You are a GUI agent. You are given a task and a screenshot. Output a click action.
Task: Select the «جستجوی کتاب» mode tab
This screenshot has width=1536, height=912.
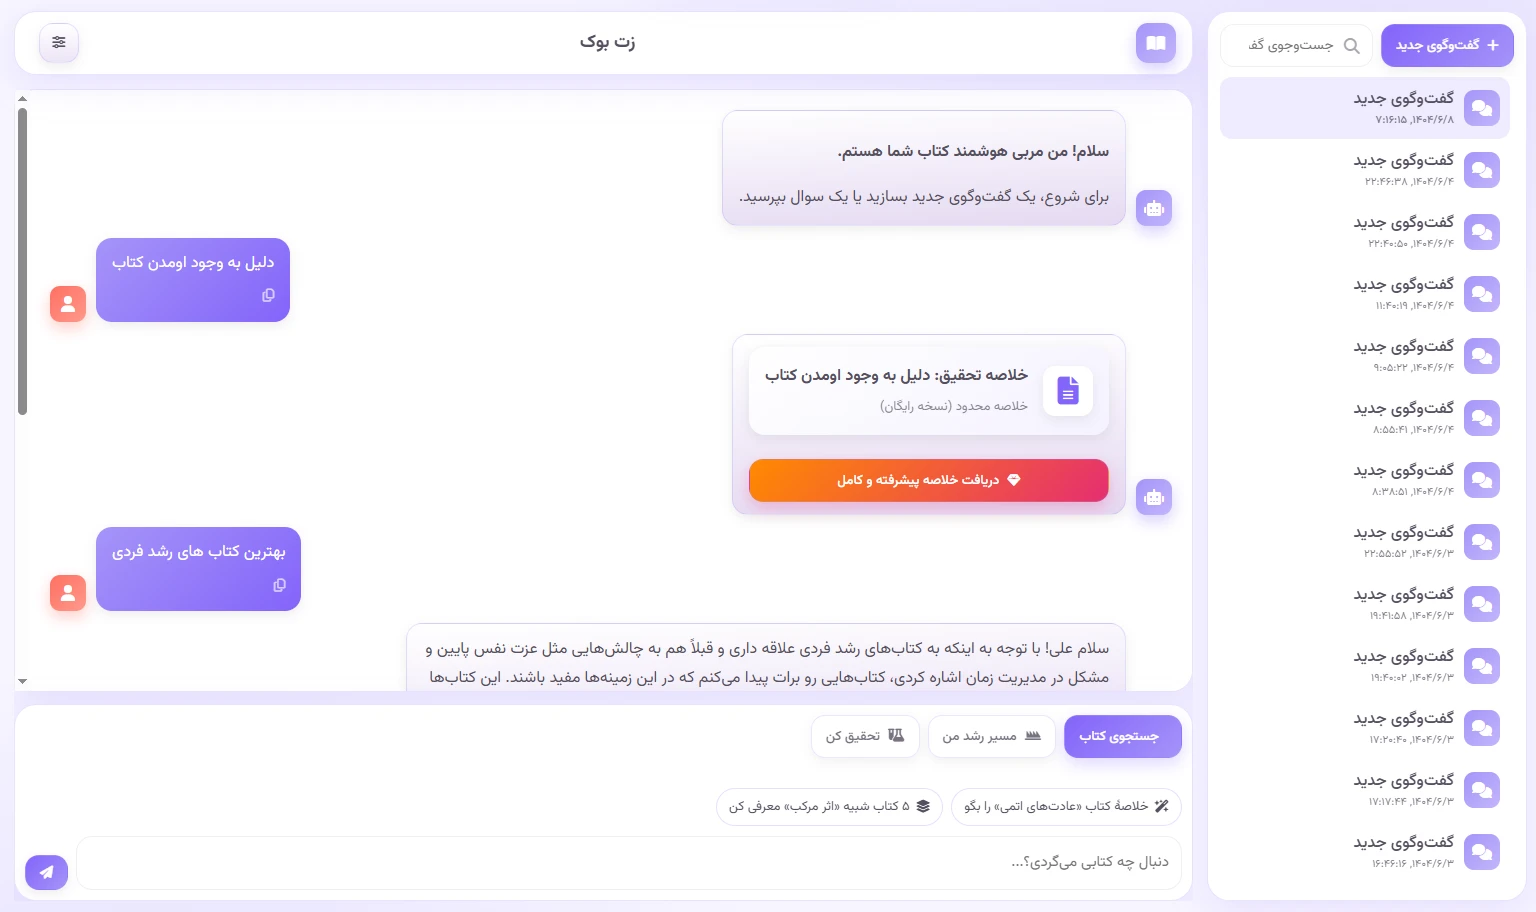coord(1122,736)
